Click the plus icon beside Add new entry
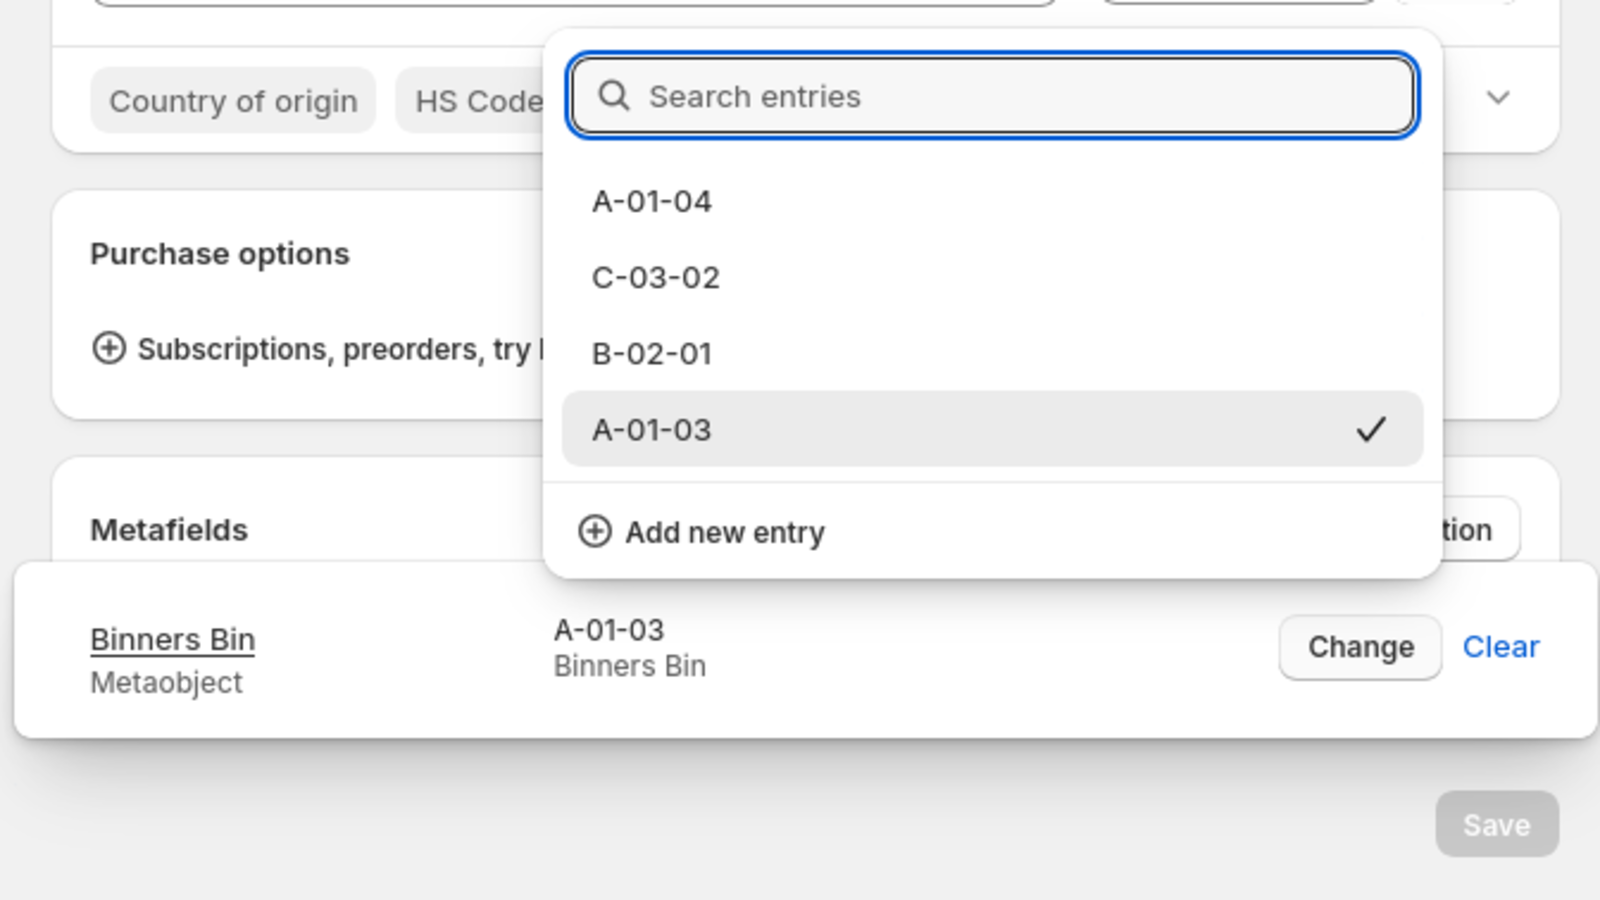 click(595, 531)
